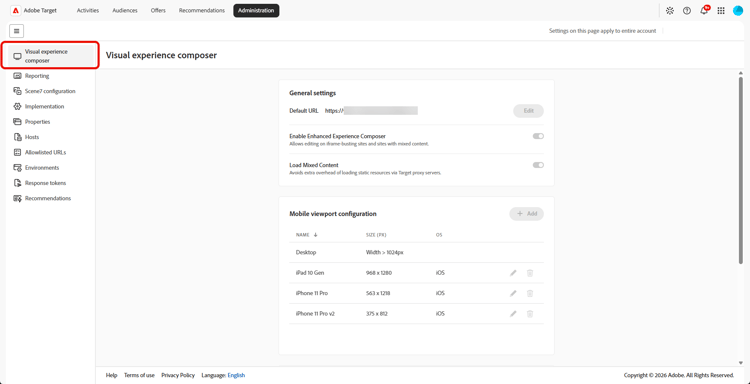Open the Recommendations top navigation tab
This screenshot has height=384, width=750.
click(x=201, y=11)
